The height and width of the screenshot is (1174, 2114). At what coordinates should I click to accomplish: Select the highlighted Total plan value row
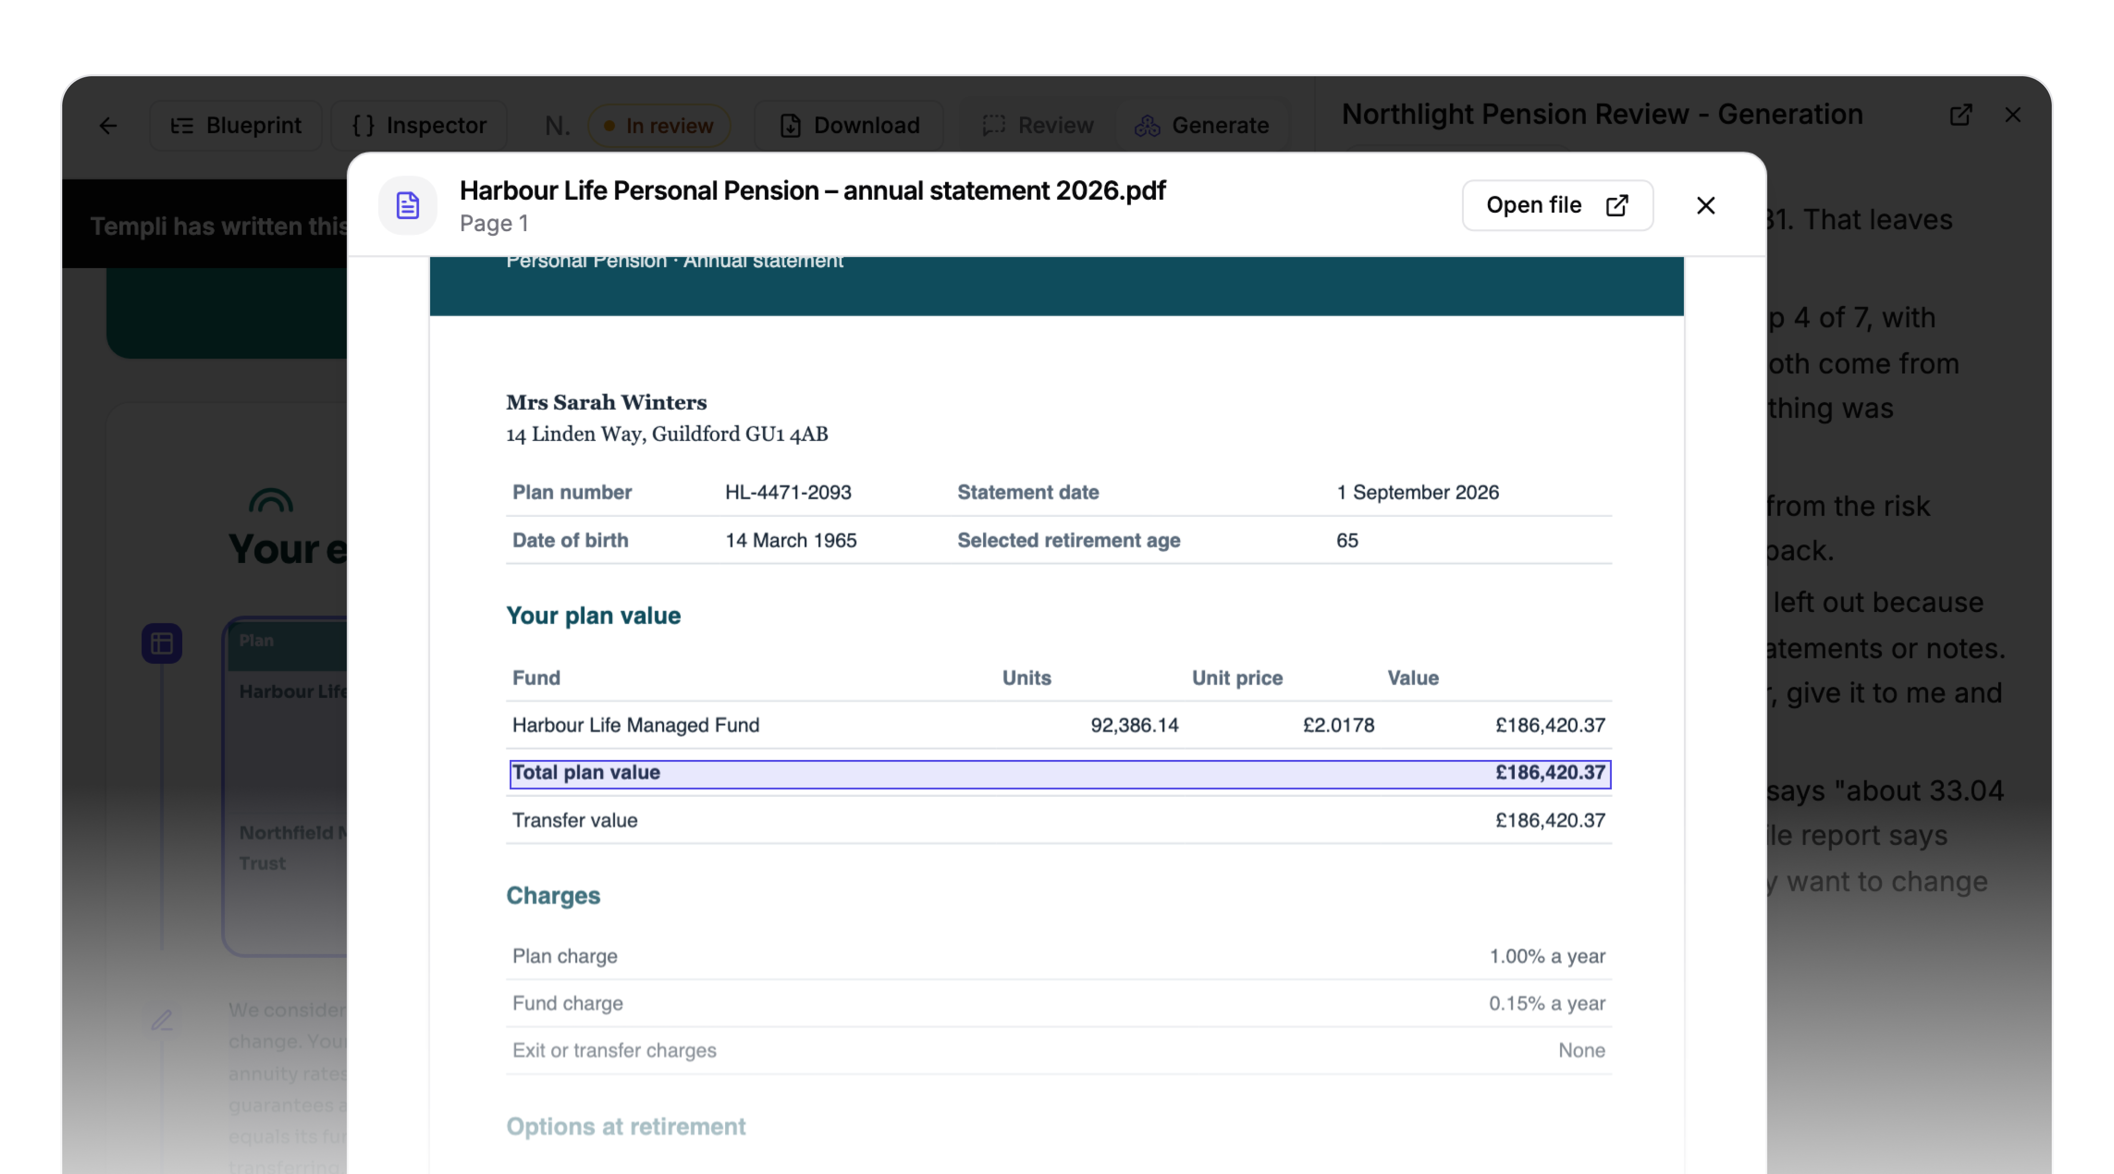pos(1059,774)
